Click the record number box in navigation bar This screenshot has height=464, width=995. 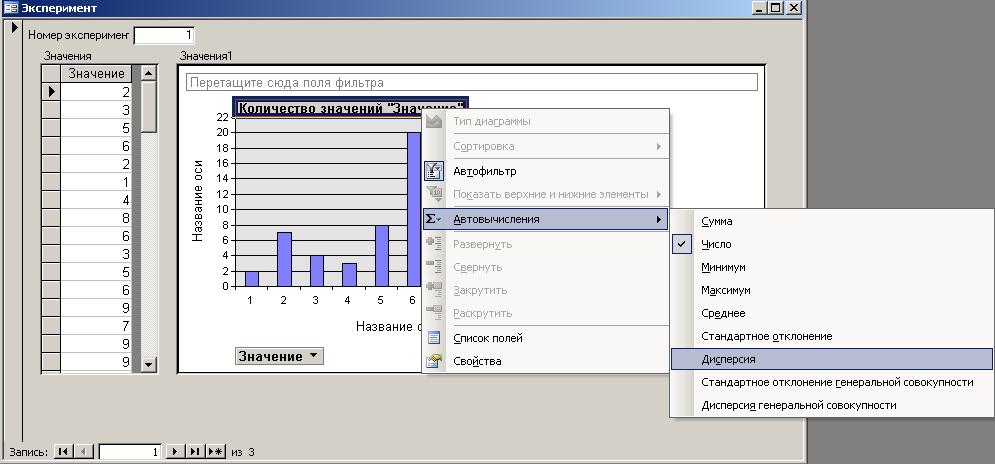point(130,452)
